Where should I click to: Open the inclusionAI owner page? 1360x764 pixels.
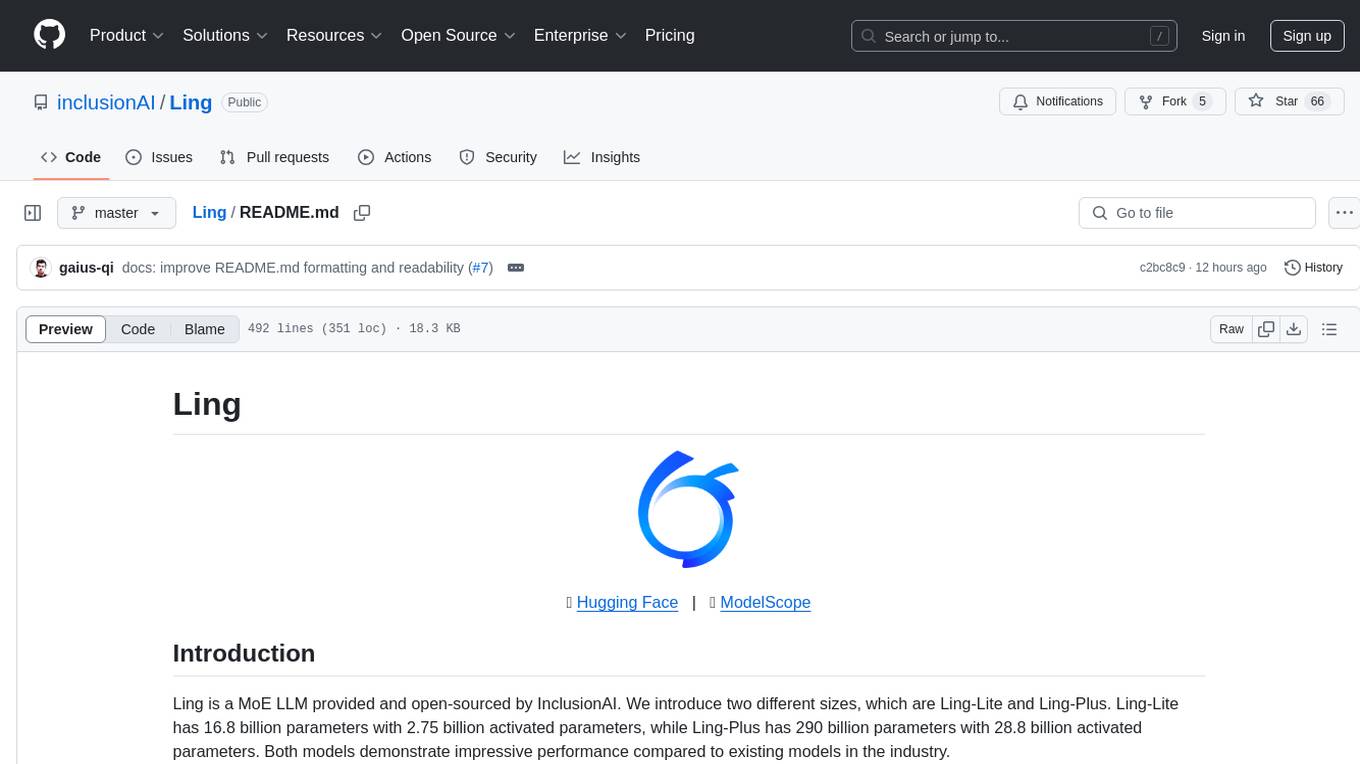106,102
